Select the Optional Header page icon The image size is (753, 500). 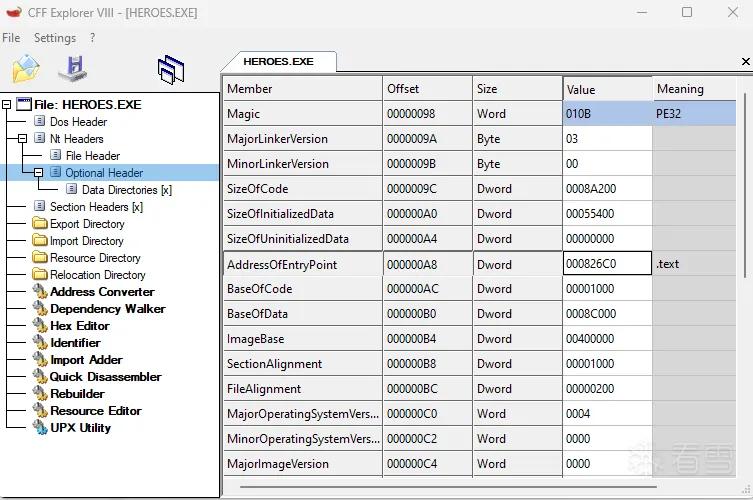pos(56,172)
